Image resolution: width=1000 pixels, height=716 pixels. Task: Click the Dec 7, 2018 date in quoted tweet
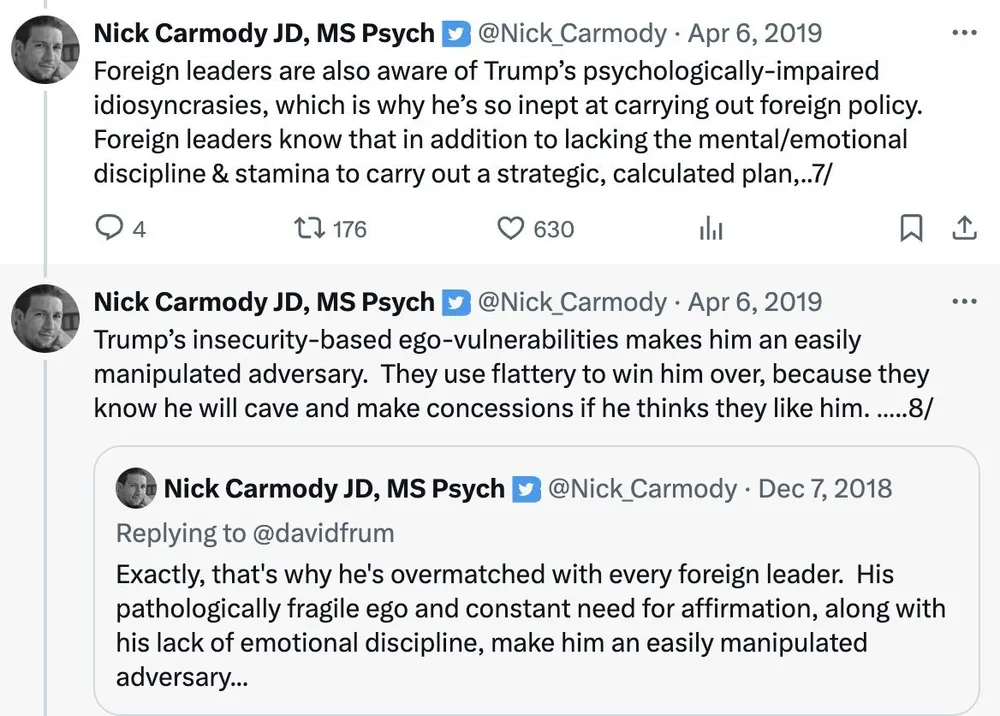point(825,489)
